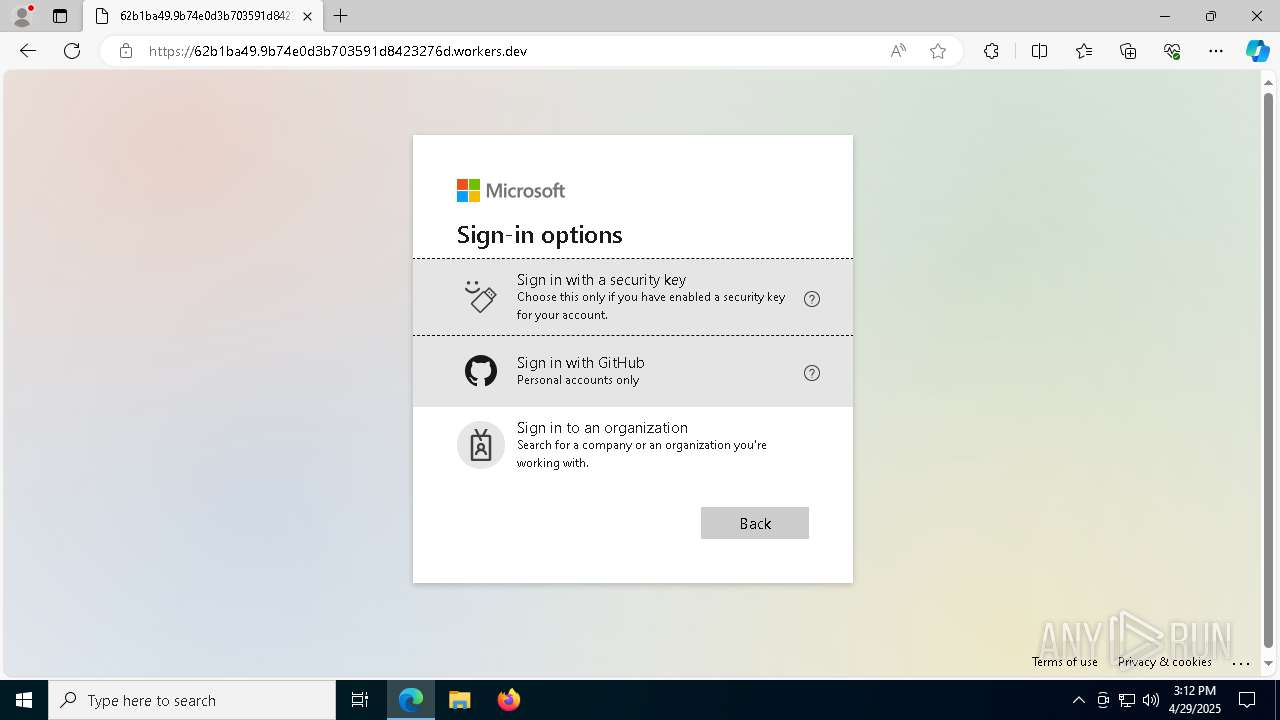The height and width of the screenshot is (720, 1280).
Task: Open Browser essentials
Action: tap(1172, 51)
